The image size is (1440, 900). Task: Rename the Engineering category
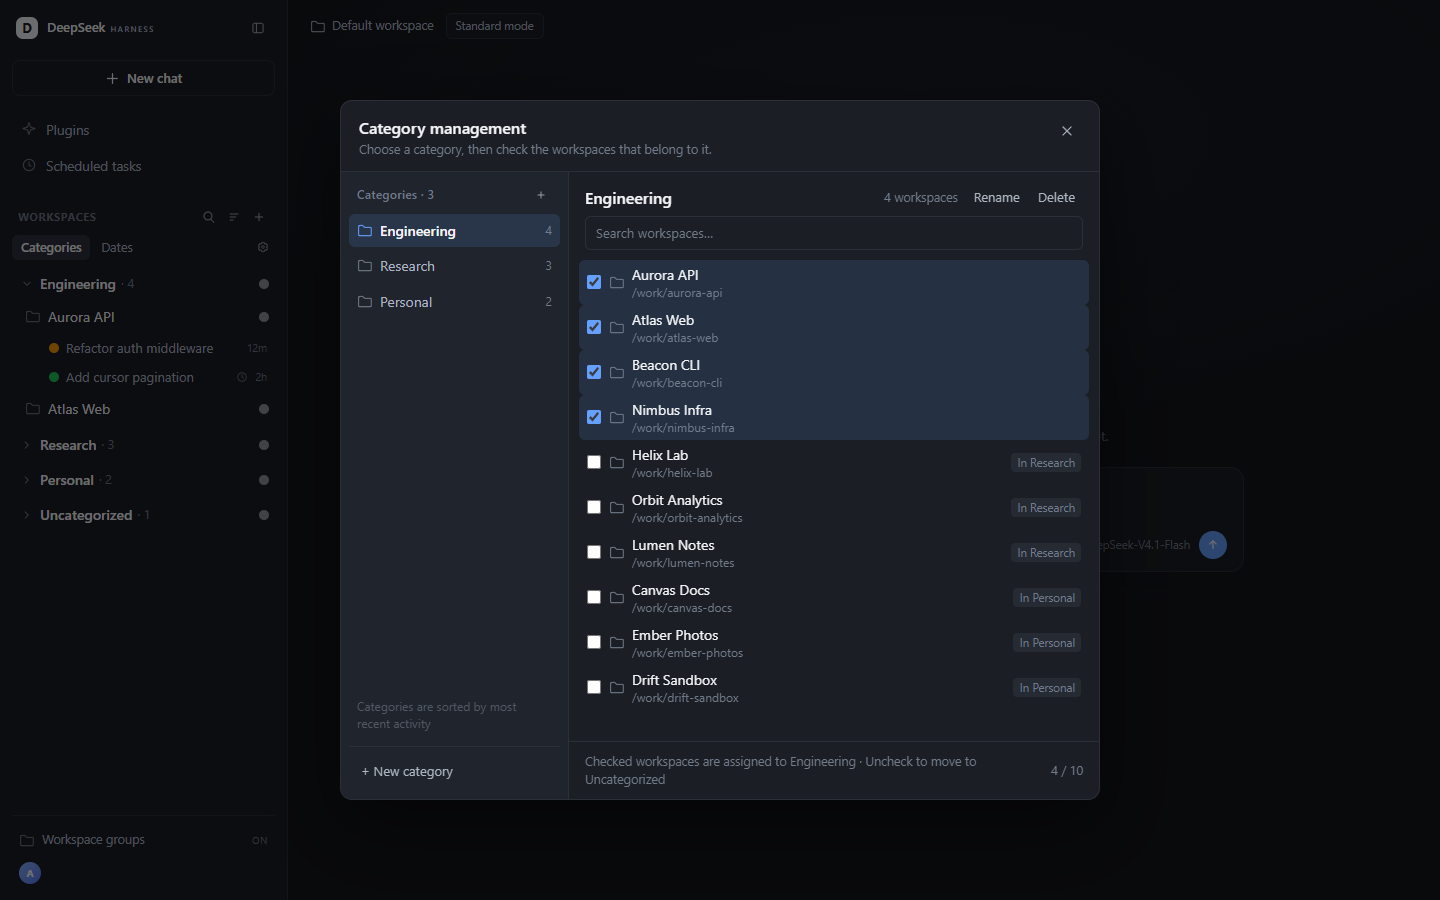pyautogui.click(x=997, y=198)
